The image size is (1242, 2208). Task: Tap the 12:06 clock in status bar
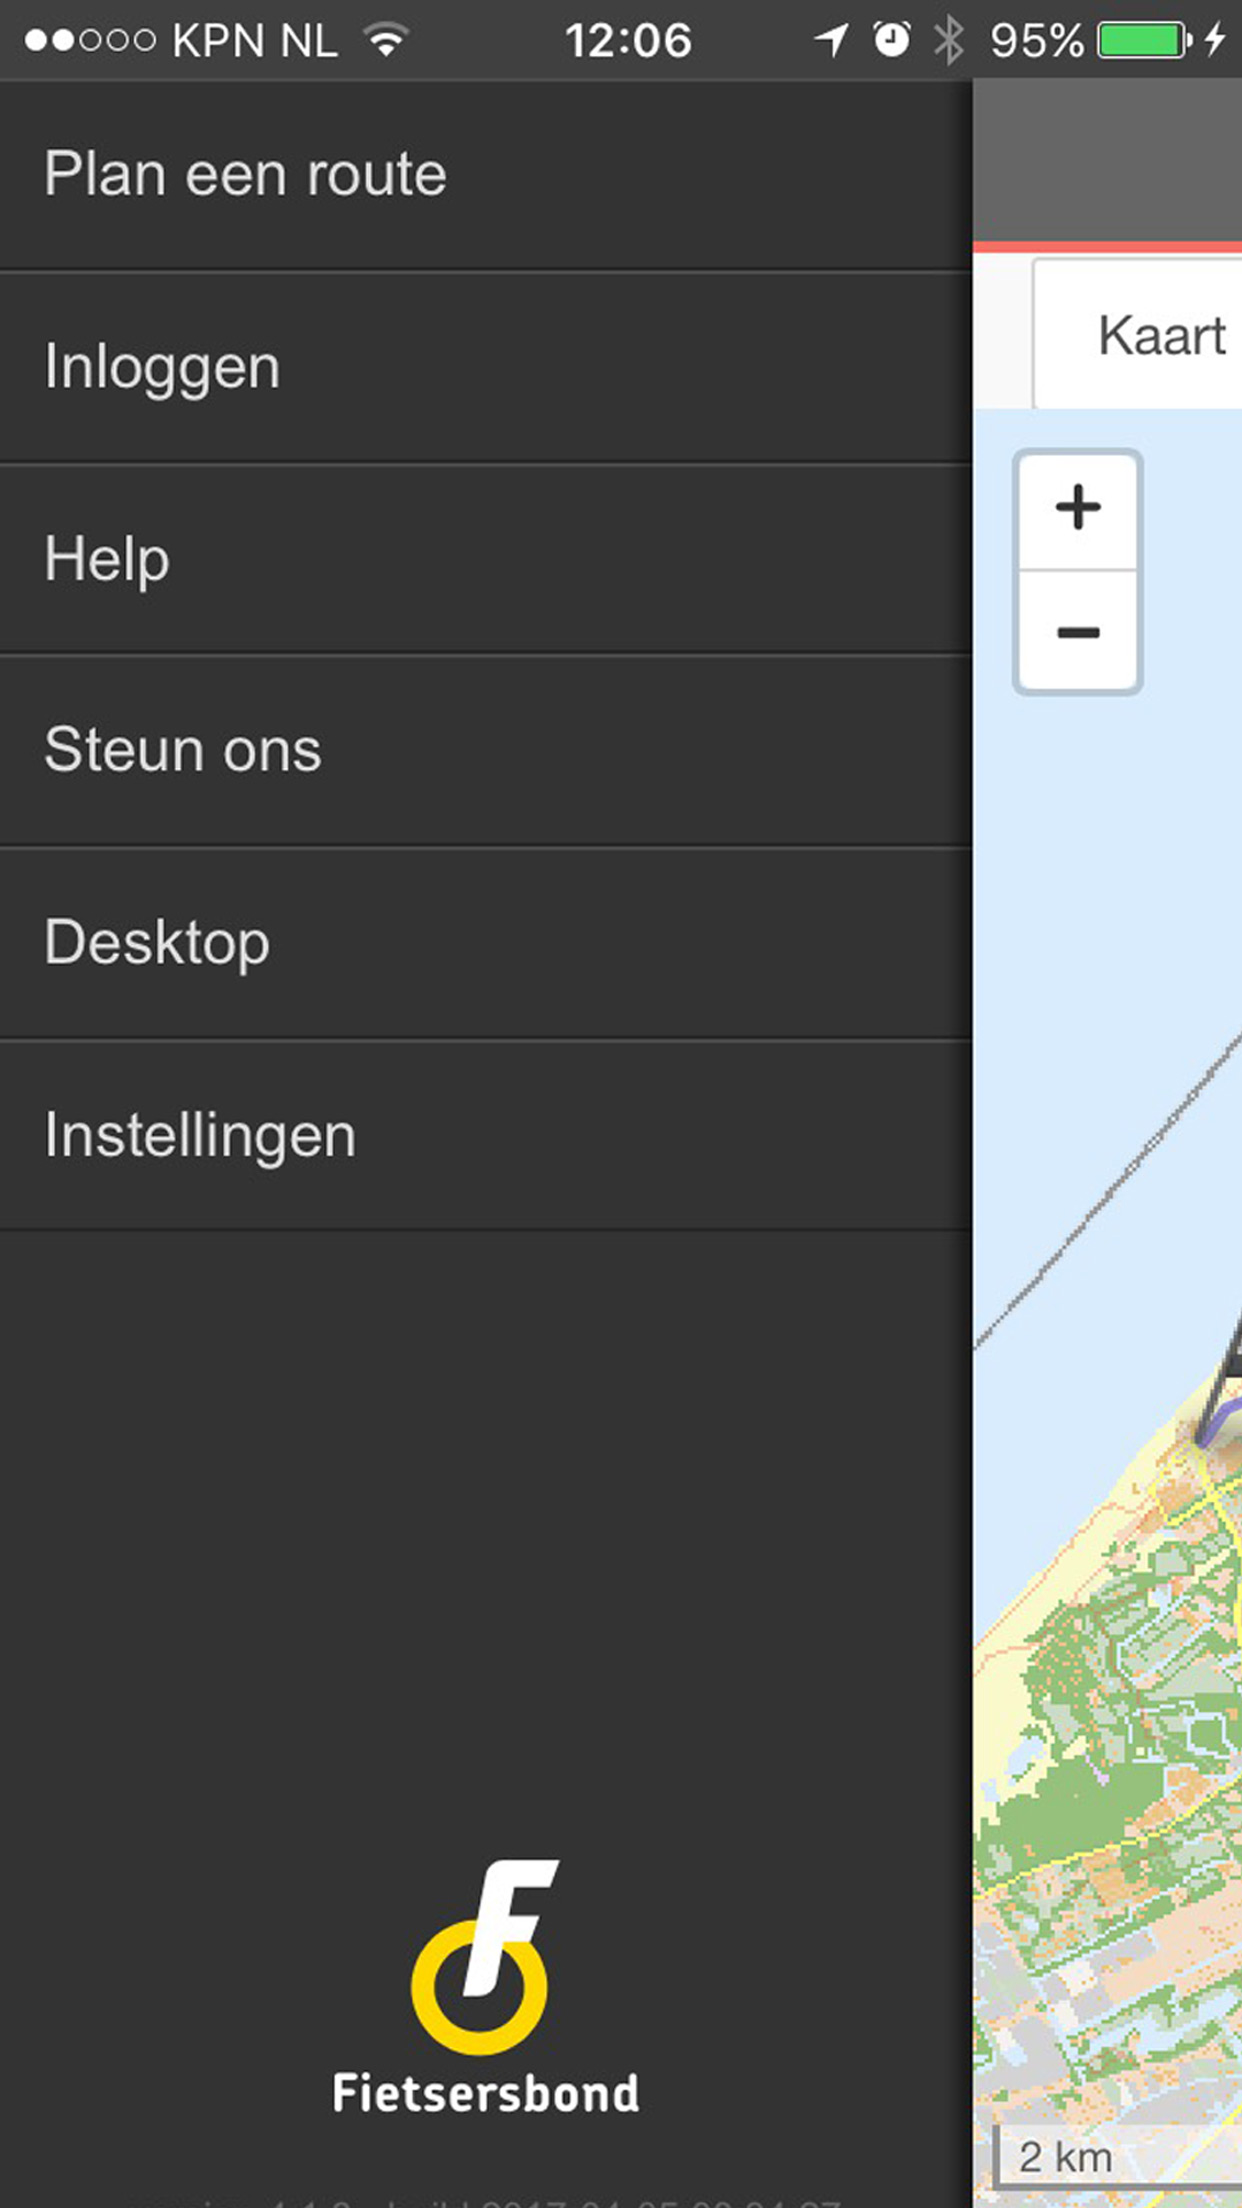[x=628, y=40]
